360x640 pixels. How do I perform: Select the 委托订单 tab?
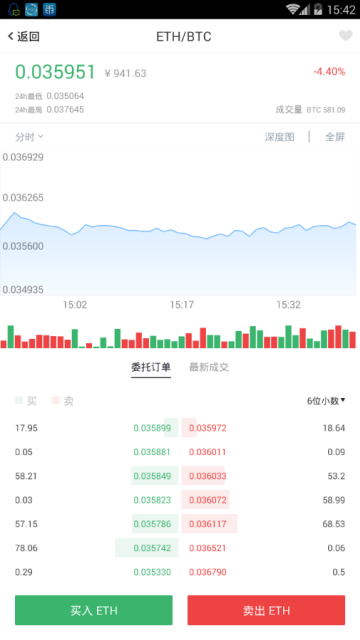[151, 367]
